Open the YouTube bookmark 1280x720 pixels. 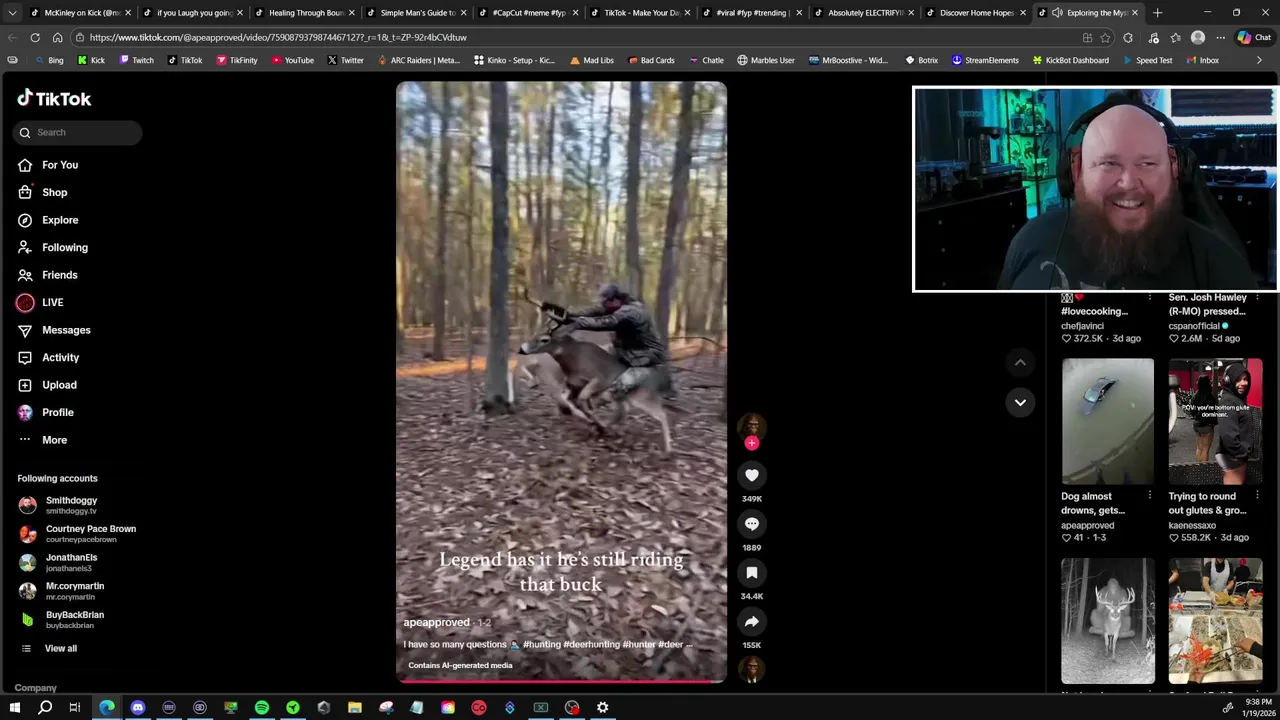pos(292,60)
